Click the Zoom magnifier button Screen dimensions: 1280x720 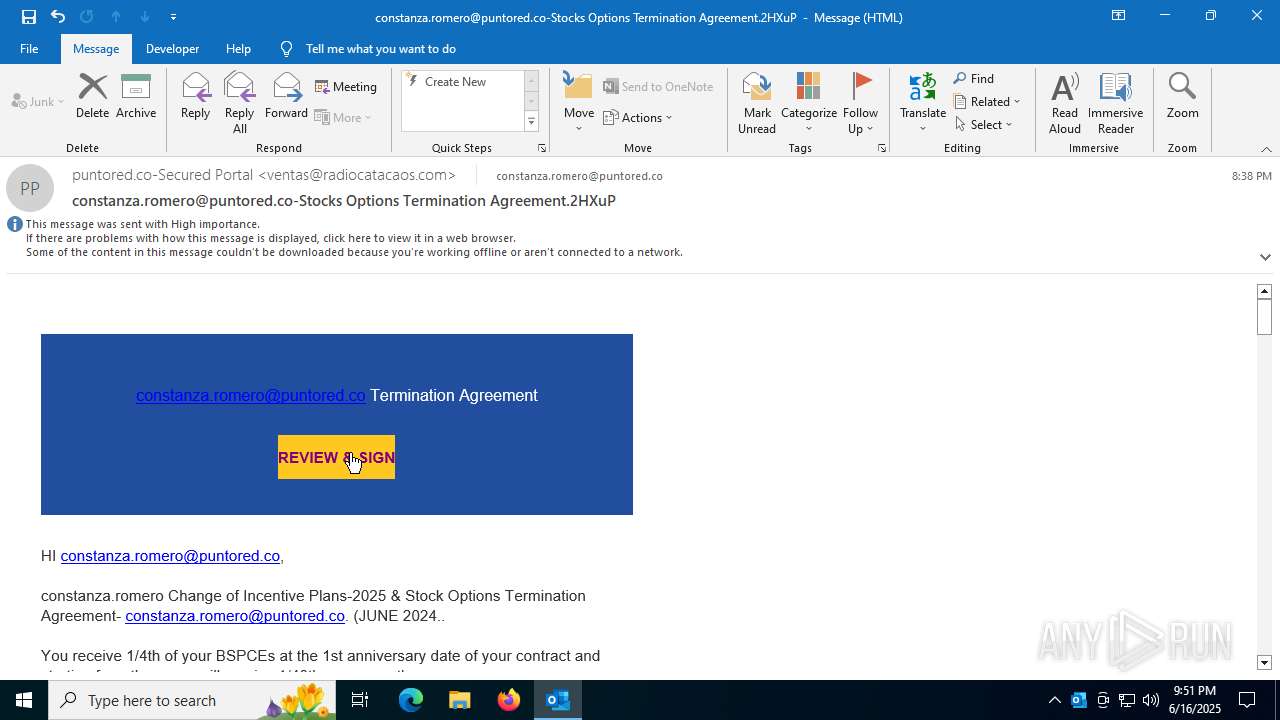(x=1182, y=97)
